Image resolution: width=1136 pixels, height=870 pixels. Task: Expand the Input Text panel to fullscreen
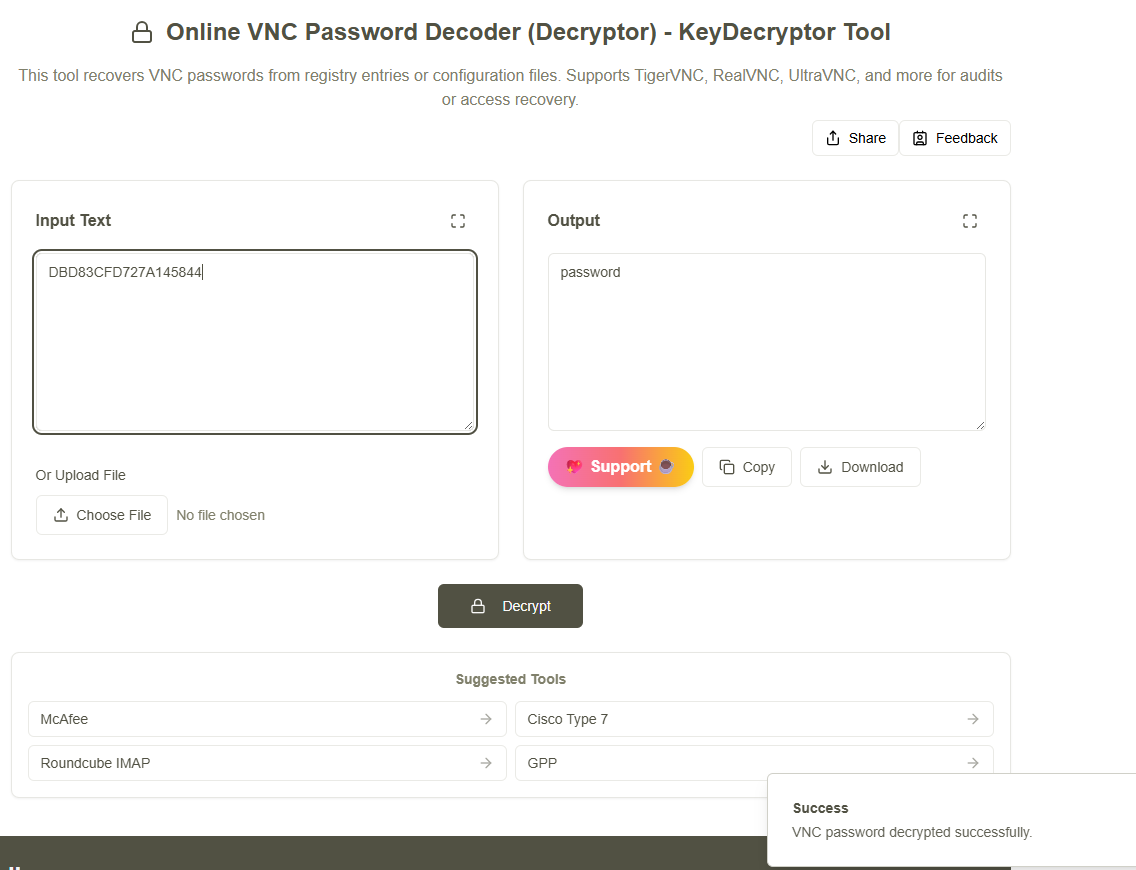(x=458, y=221)
